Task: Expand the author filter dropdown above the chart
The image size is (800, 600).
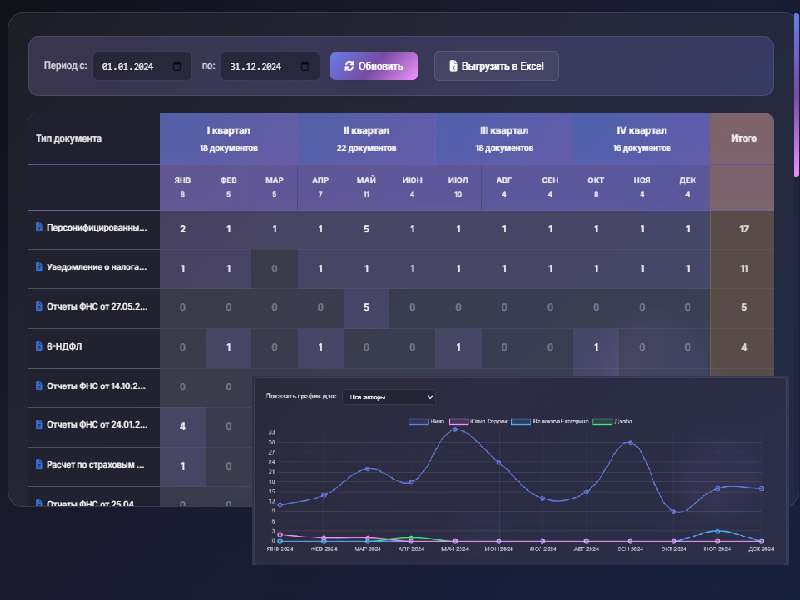Action: (389, 397)
